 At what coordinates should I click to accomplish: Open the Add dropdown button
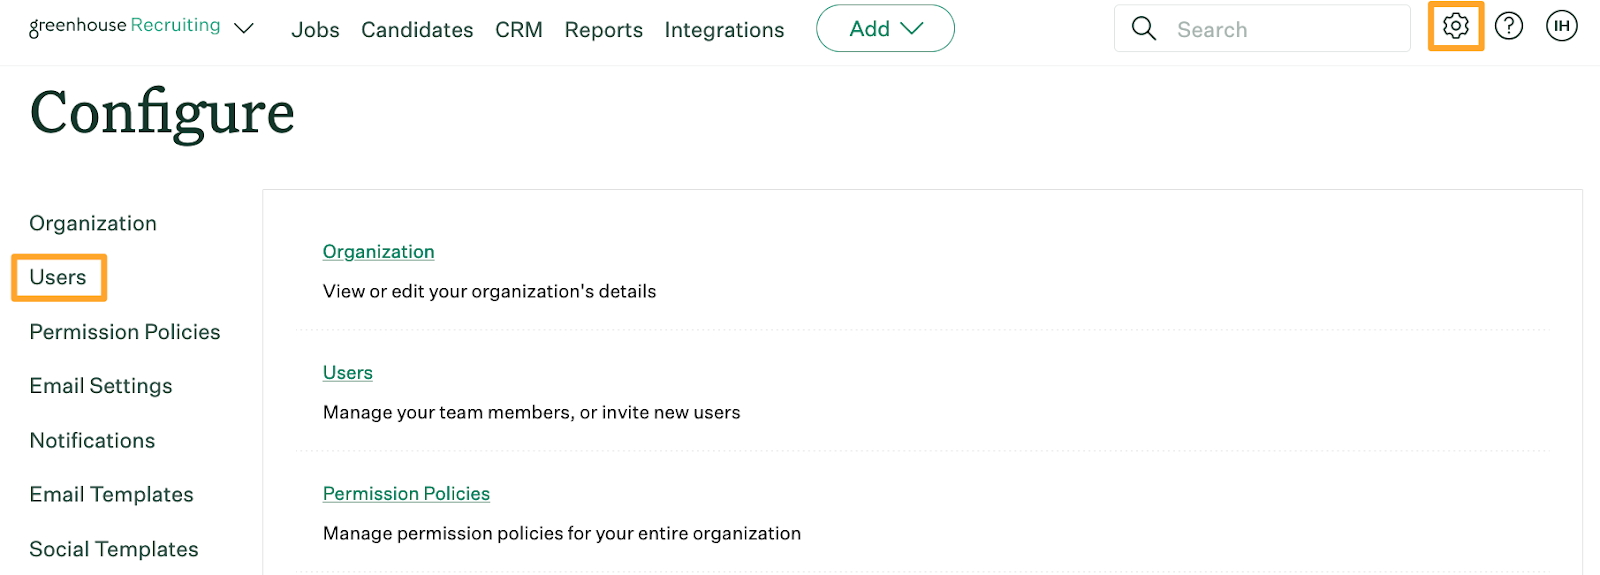point(885,29)
